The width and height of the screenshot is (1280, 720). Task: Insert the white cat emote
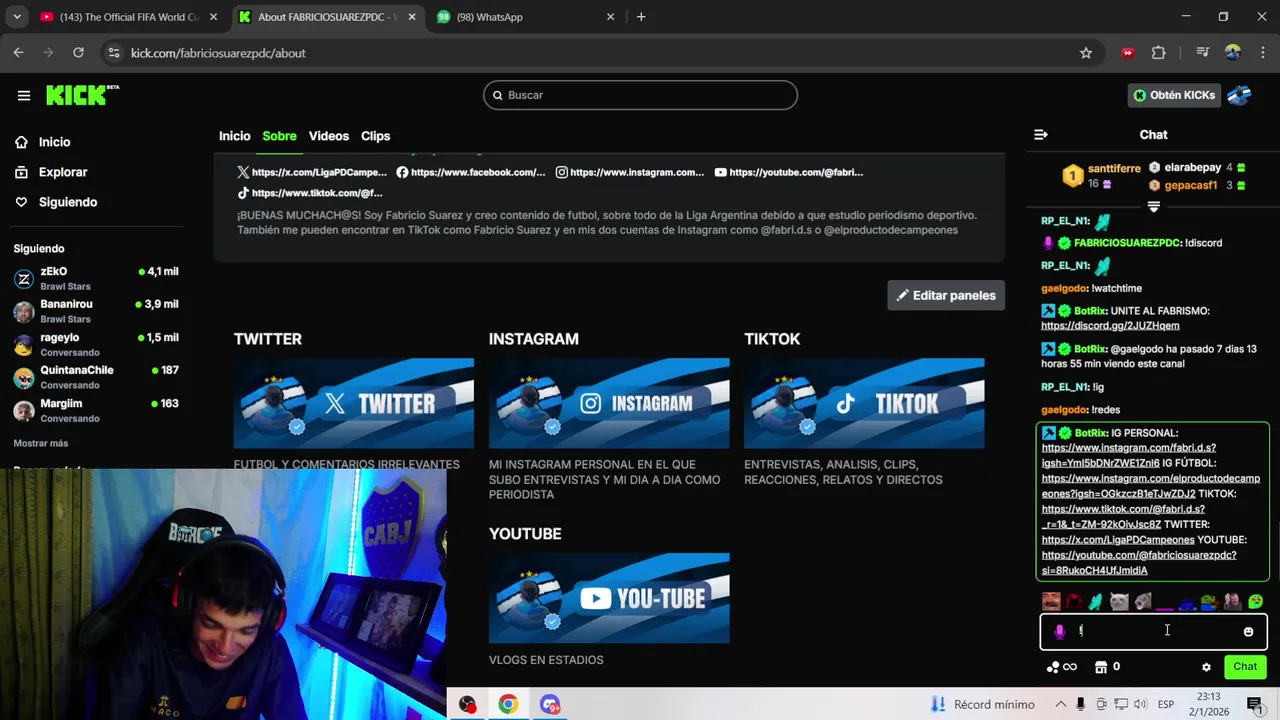tap(1119, 601)
